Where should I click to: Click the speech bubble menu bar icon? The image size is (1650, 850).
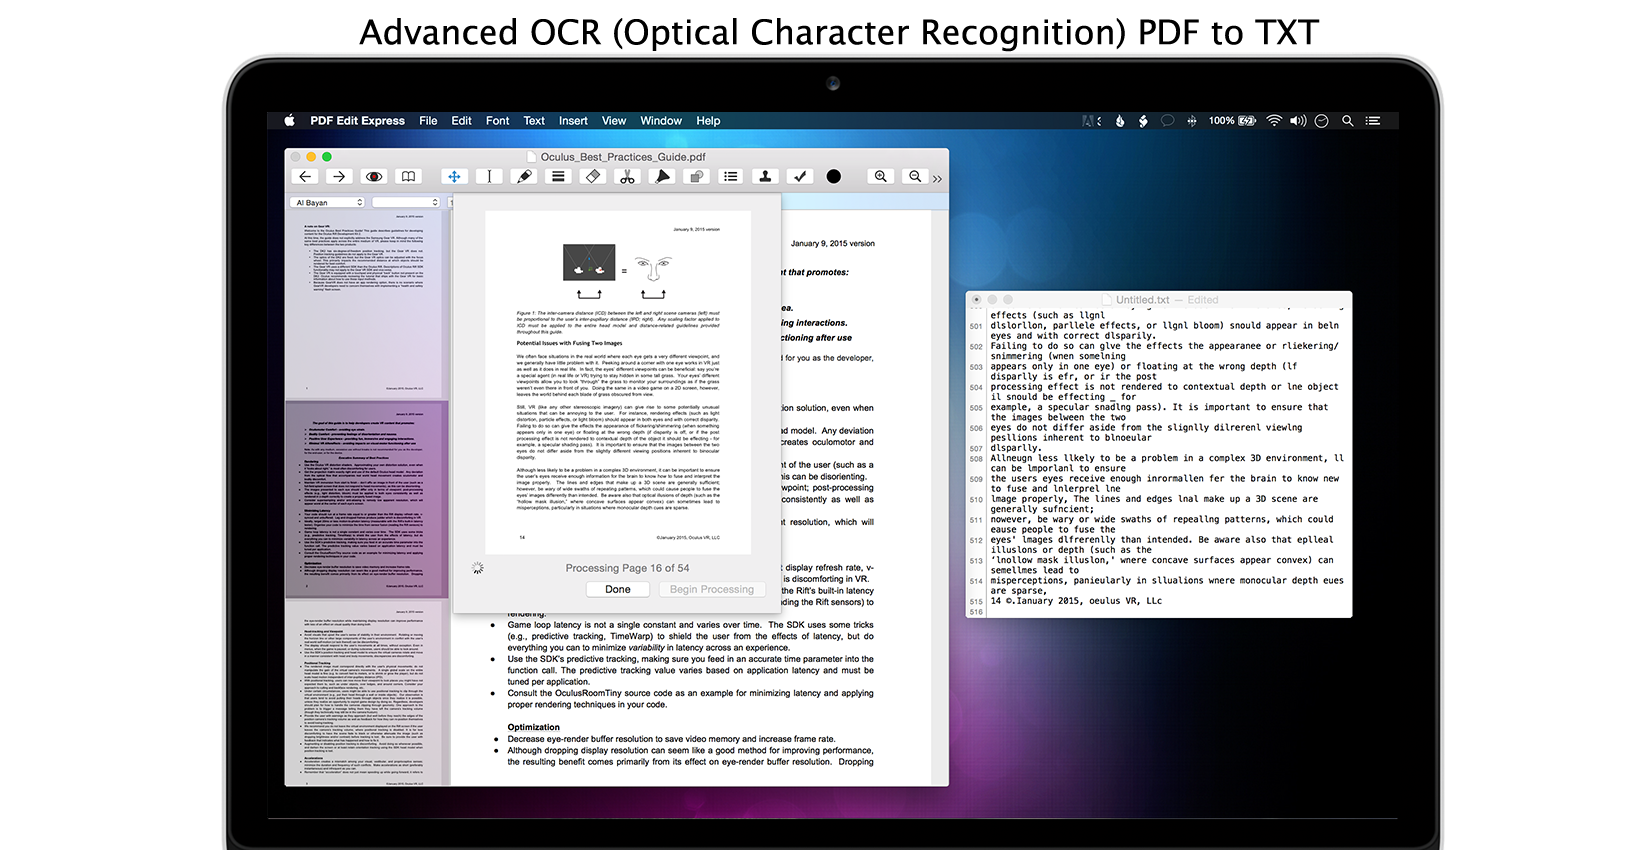coord(1167,121)
